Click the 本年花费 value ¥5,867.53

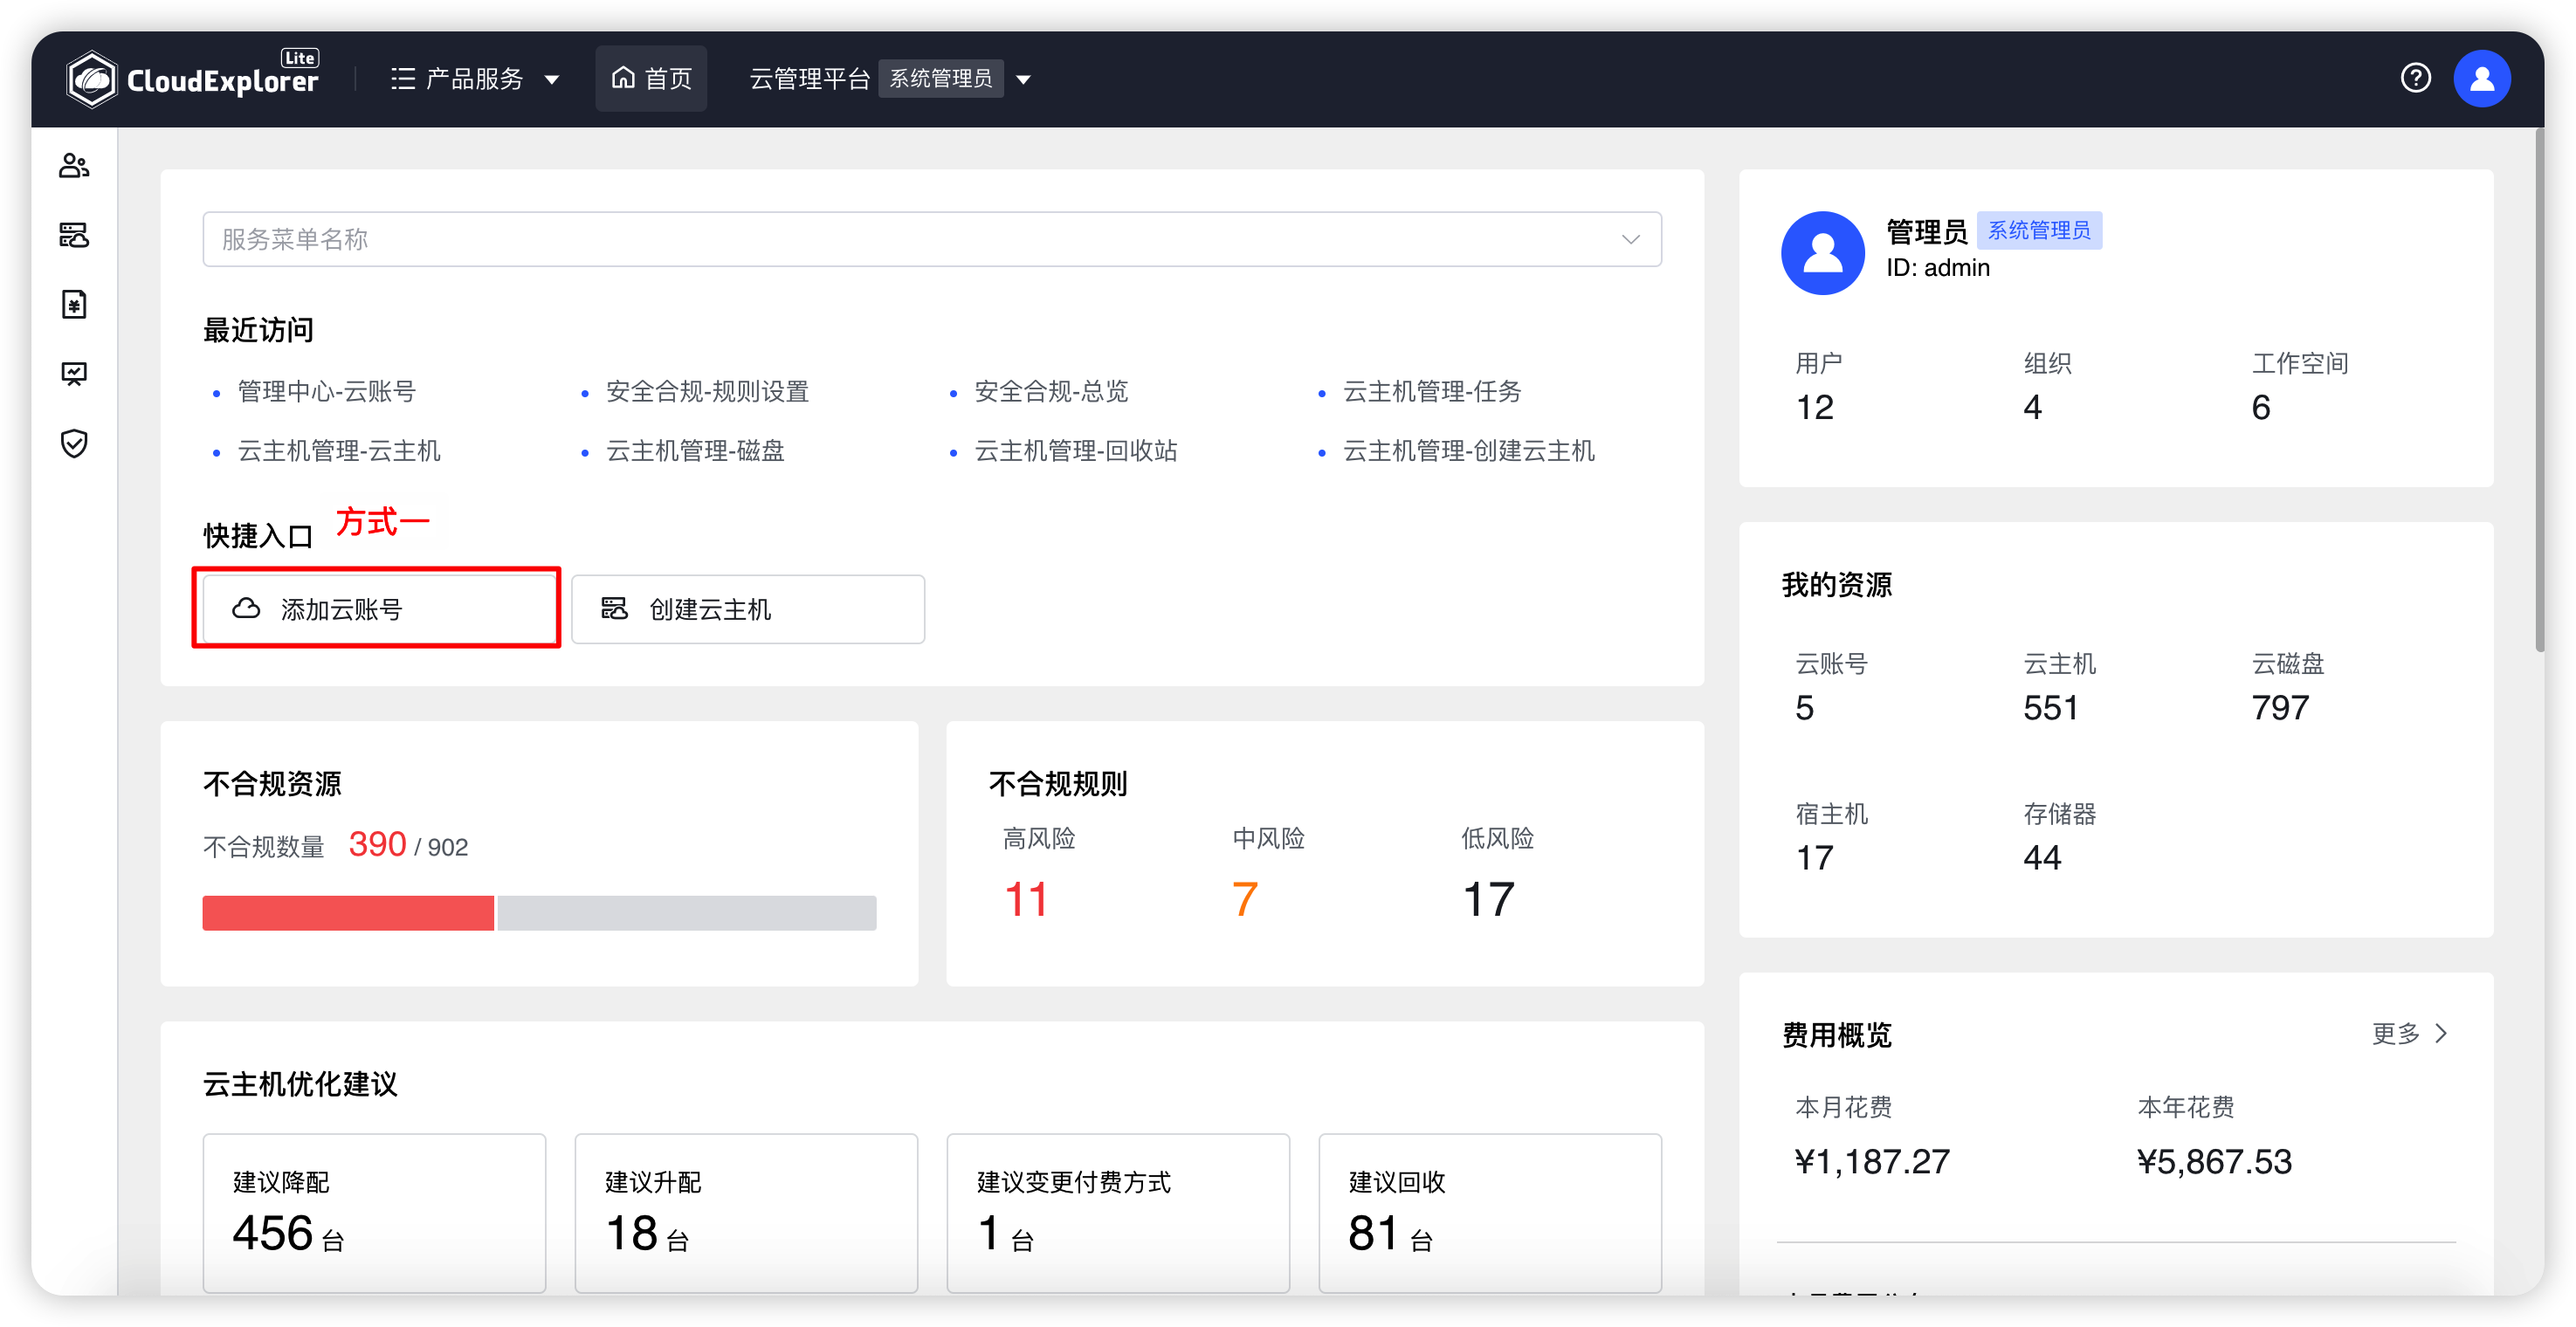click(2214, 1161)
